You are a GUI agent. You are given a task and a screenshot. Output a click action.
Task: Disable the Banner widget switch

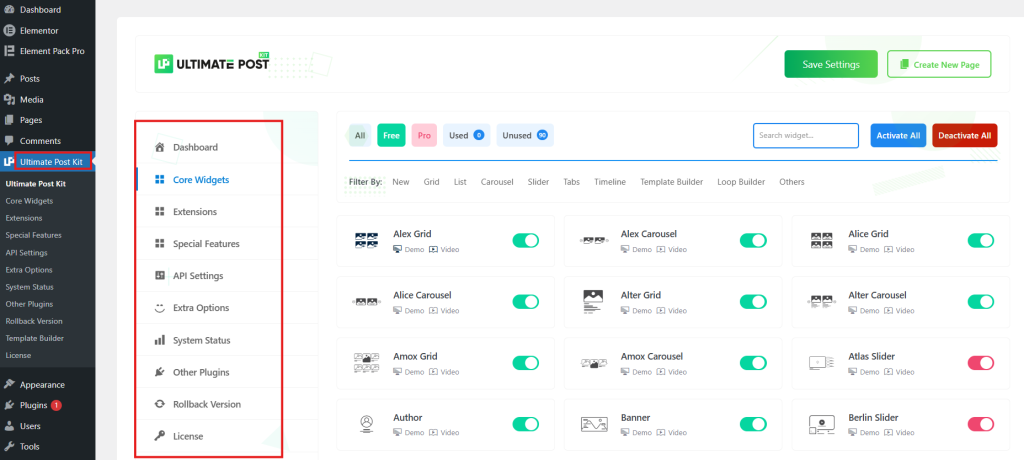coord(753,424)
